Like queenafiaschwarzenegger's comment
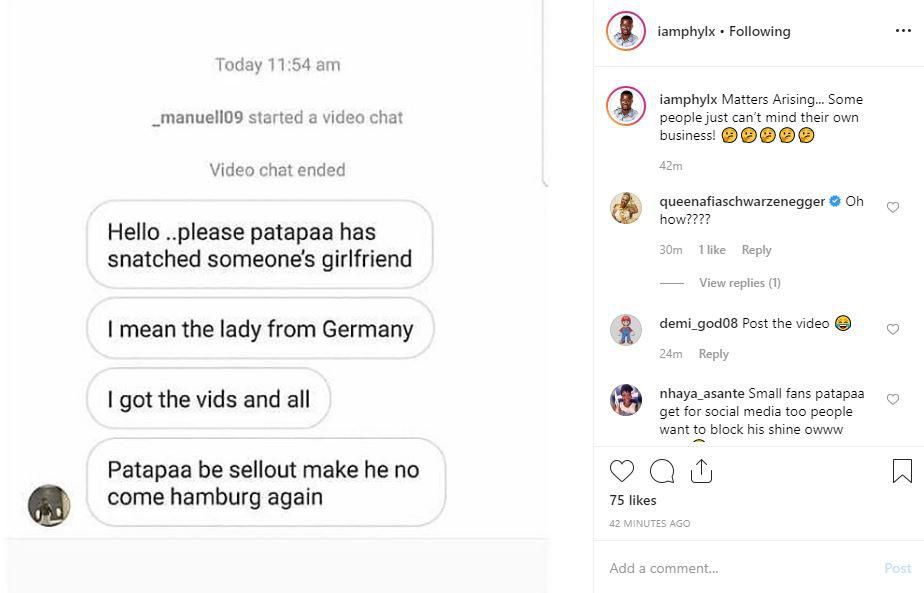 tap(893, 207)
